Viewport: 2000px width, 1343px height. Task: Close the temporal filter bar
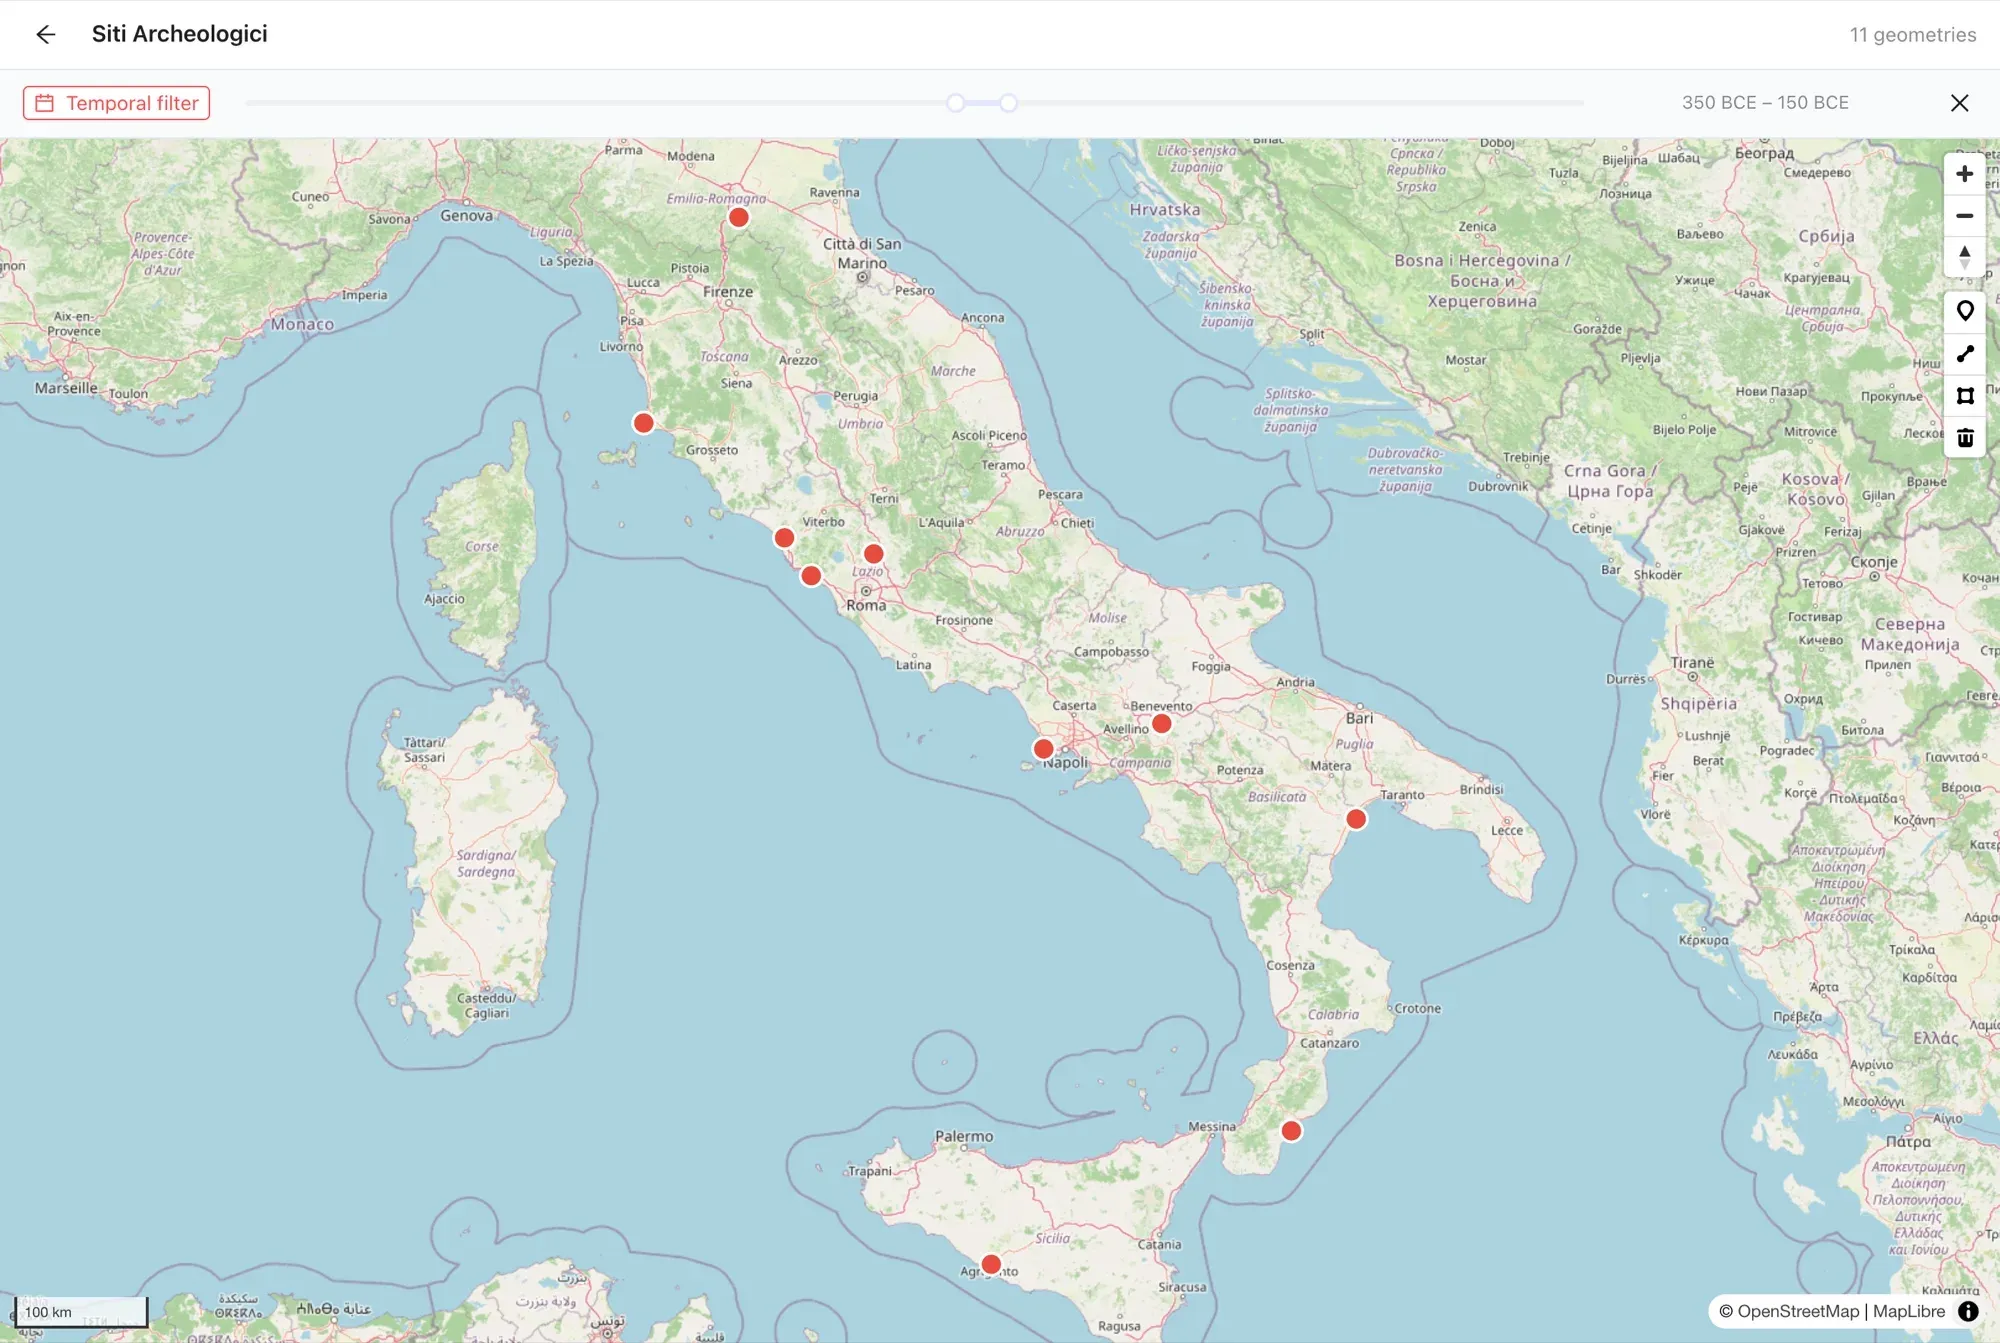(1959, 103)
